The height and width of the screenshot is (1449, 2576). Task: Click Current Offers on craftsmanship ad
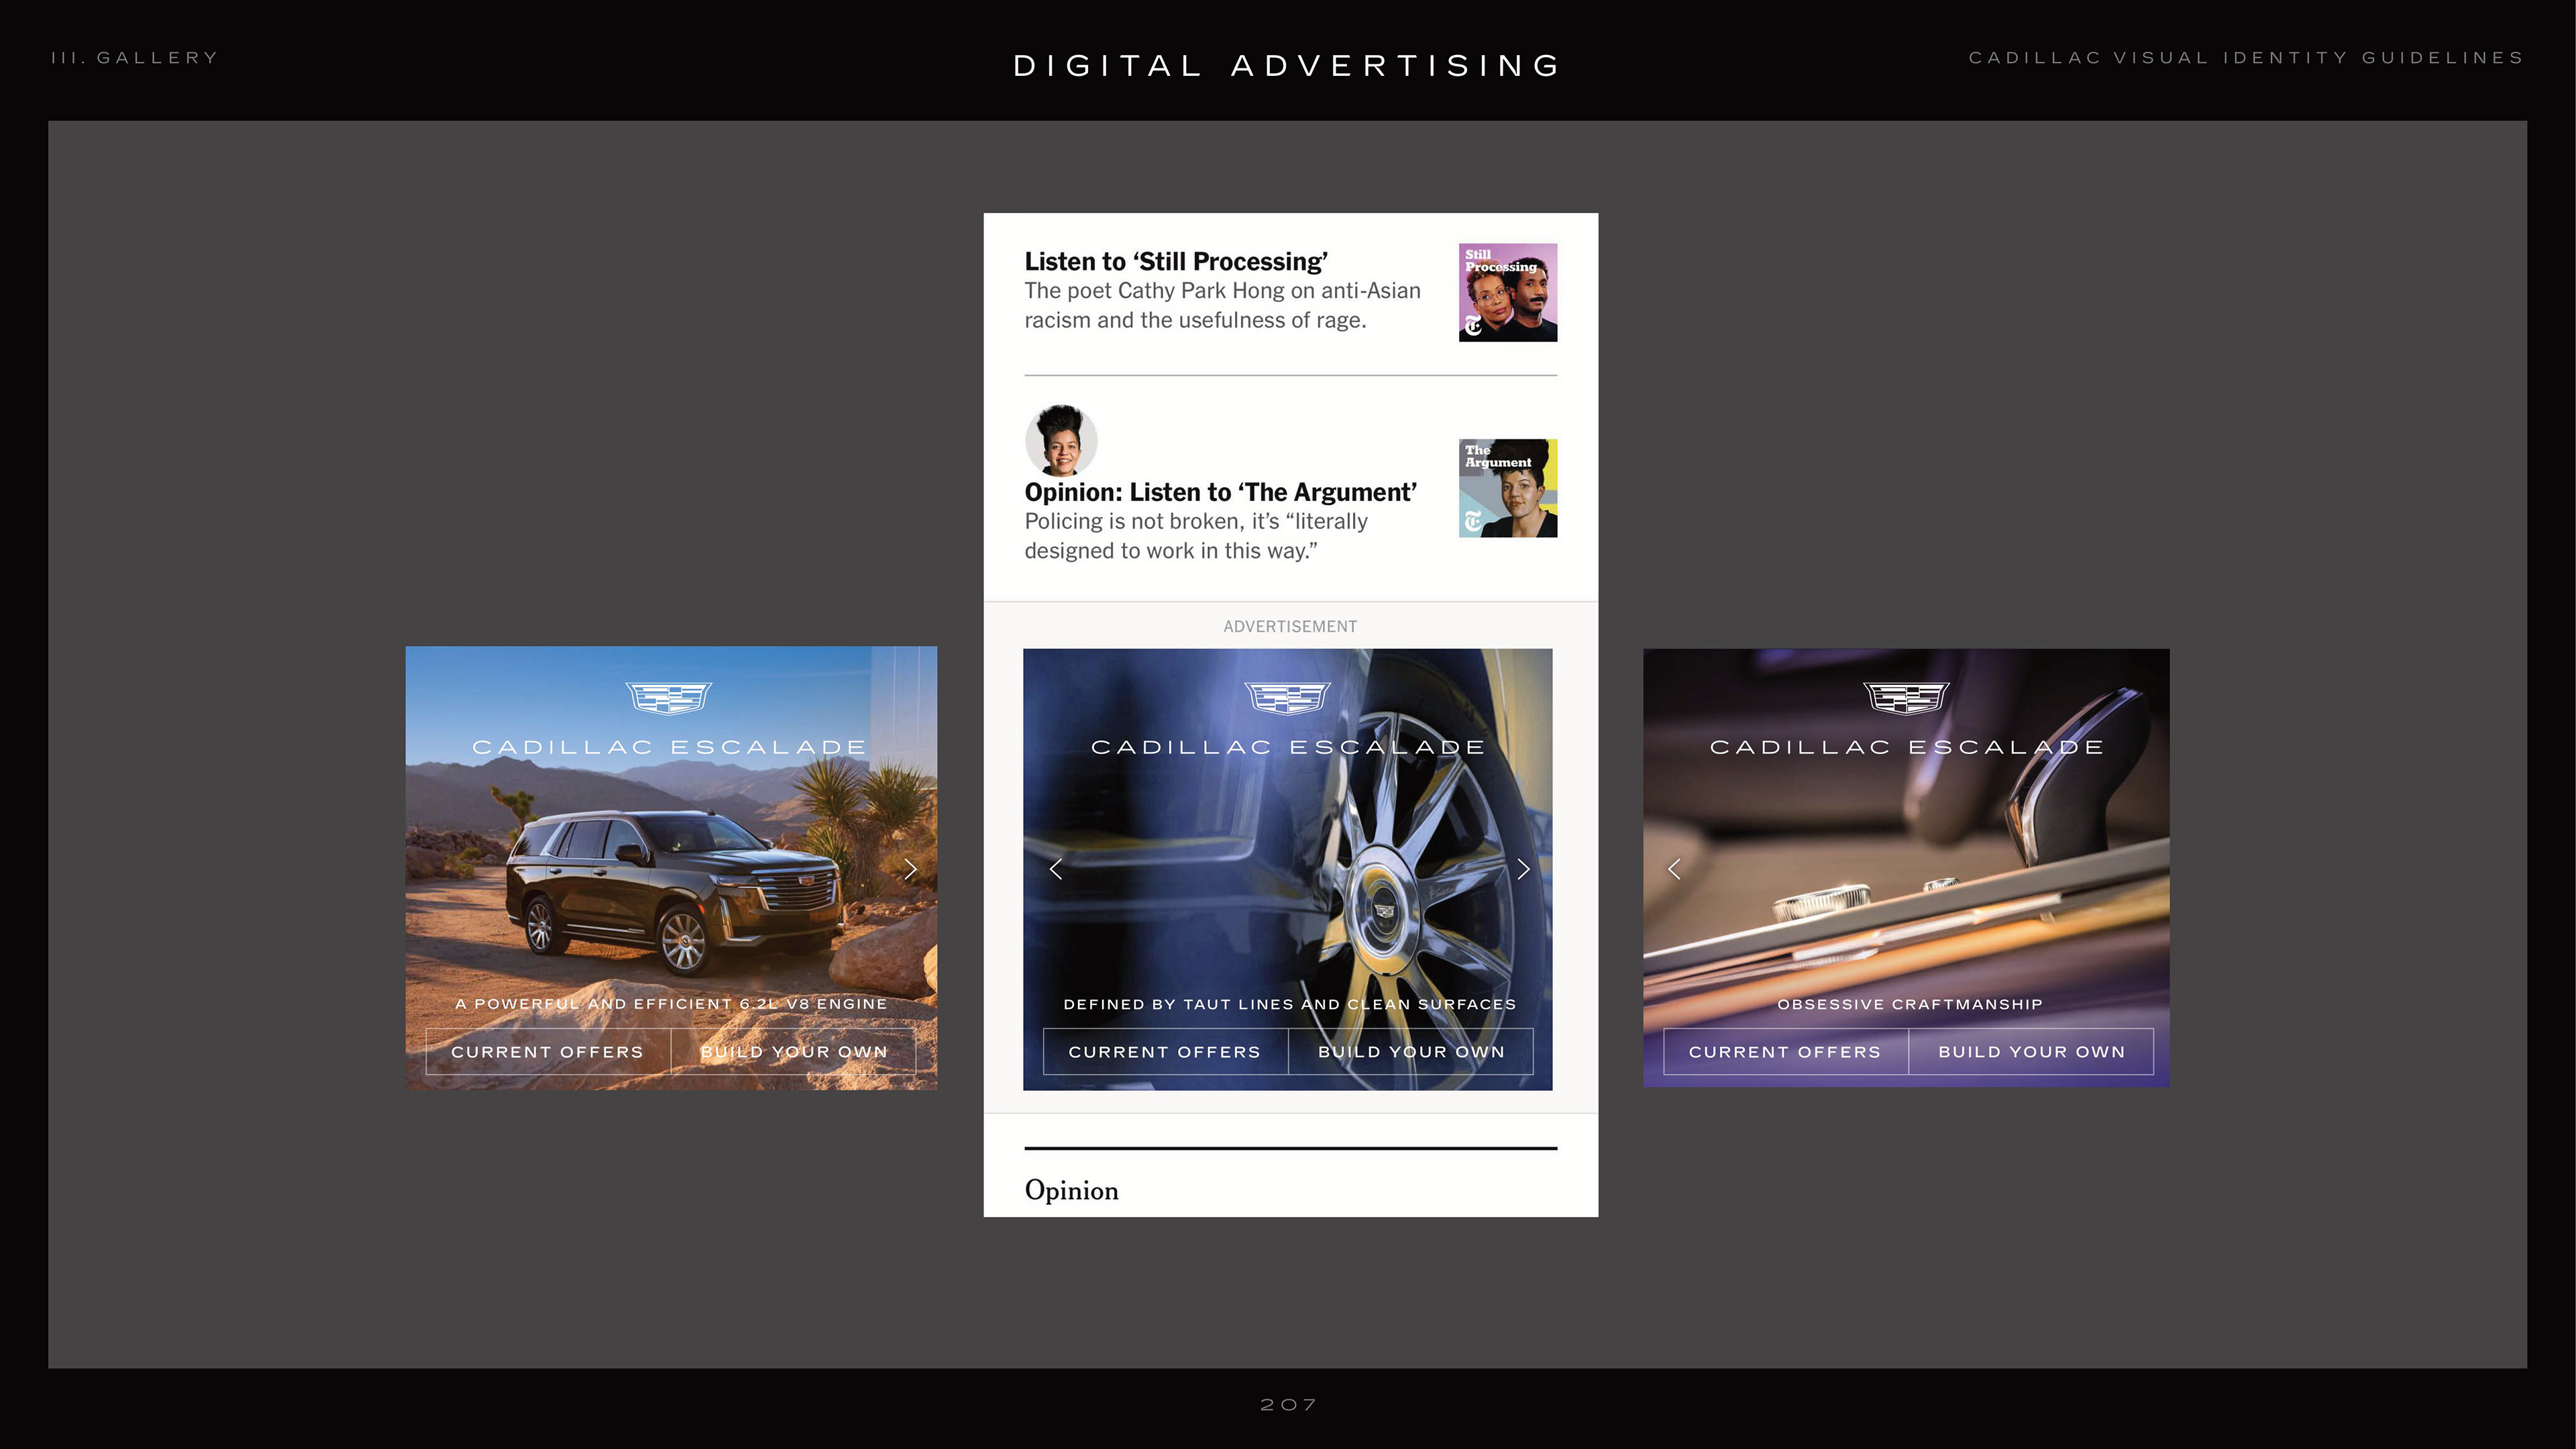point(1785,1052)
